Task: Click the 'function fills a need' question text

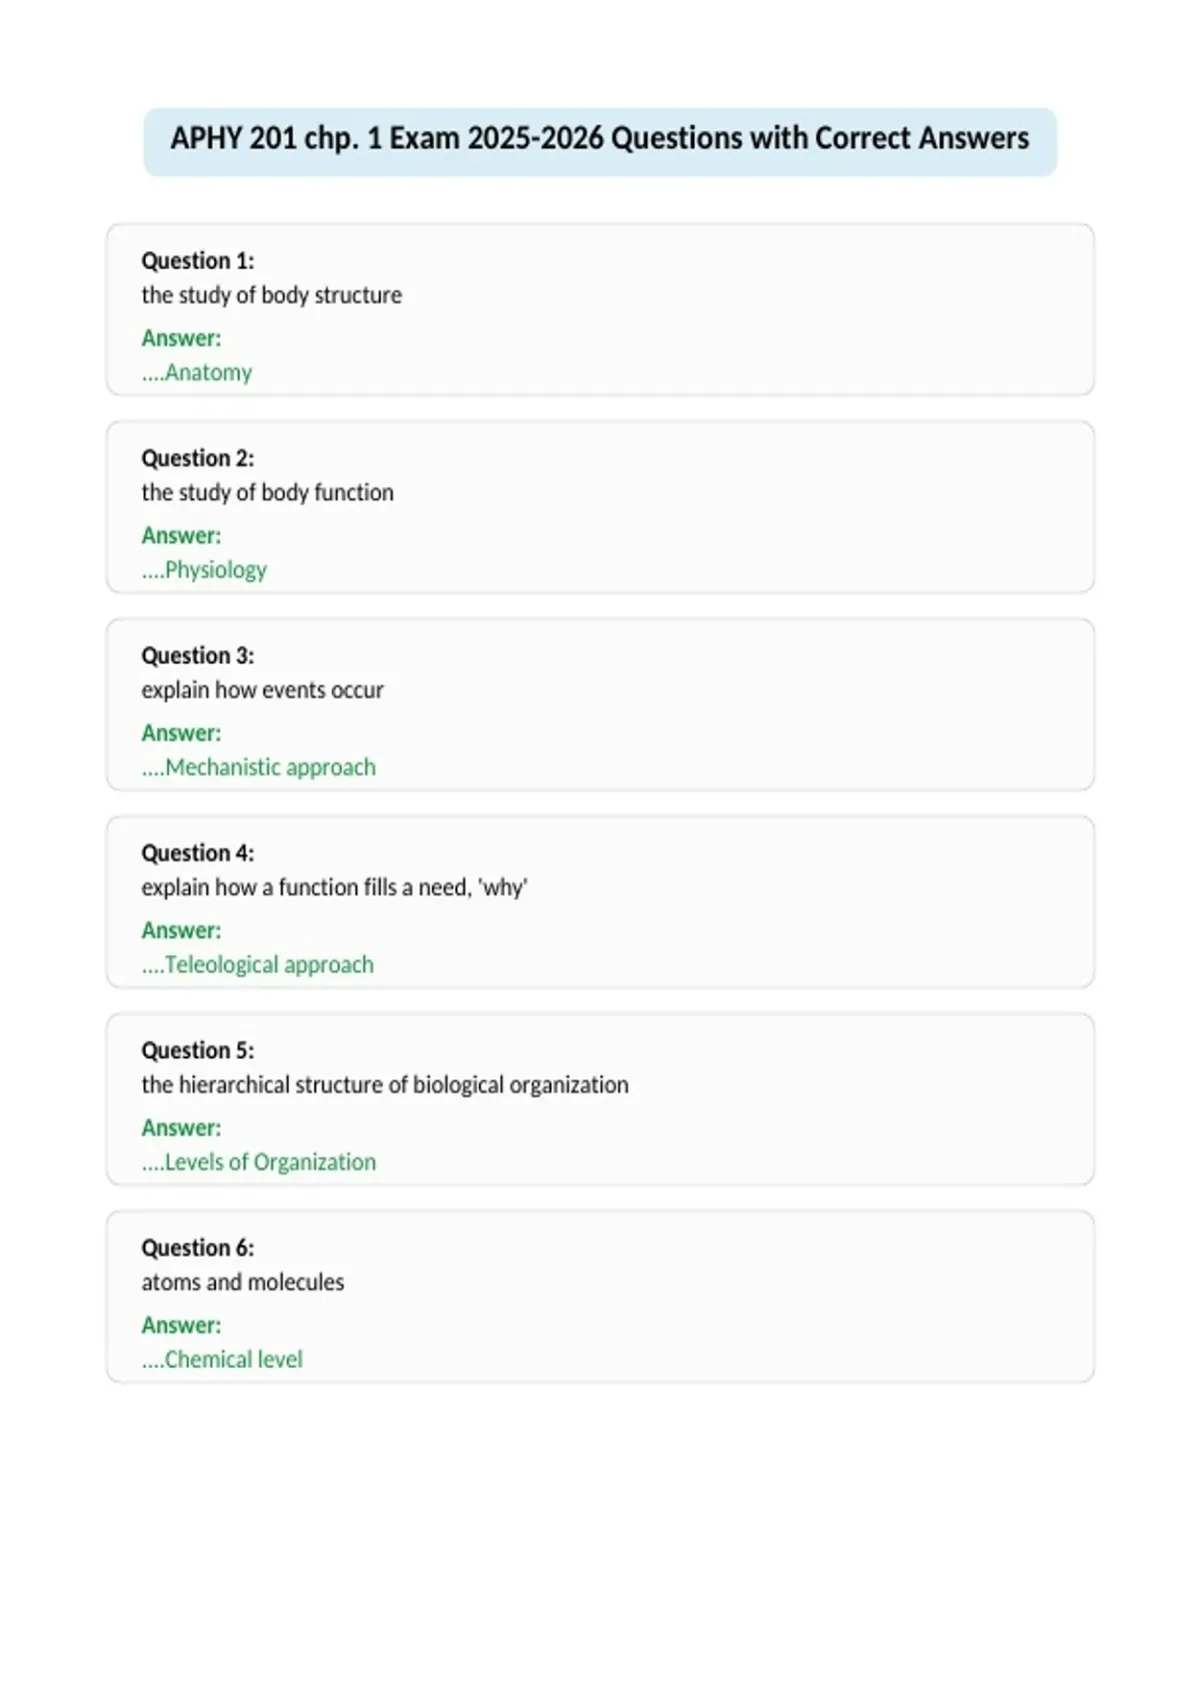Action: point(334,887)
